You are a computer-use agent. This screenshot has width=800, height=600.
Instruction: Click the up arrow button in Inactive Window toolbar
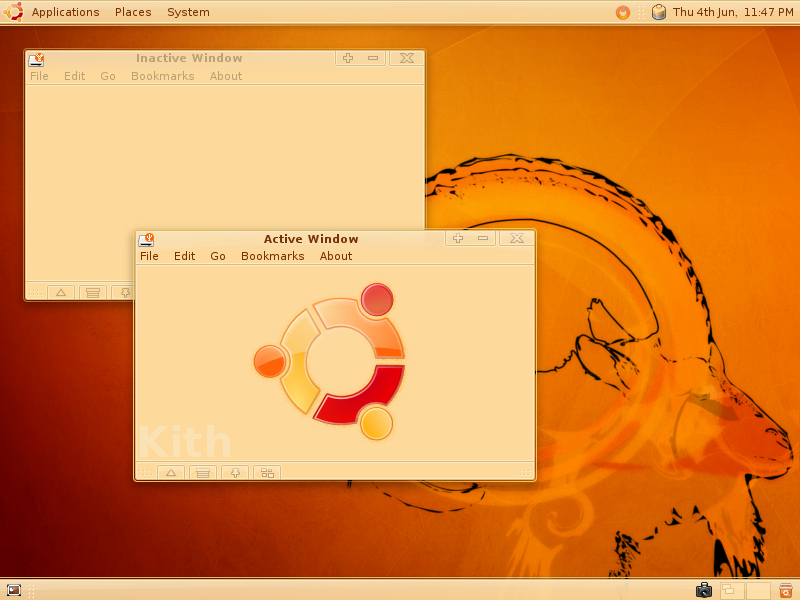[61, 292]
